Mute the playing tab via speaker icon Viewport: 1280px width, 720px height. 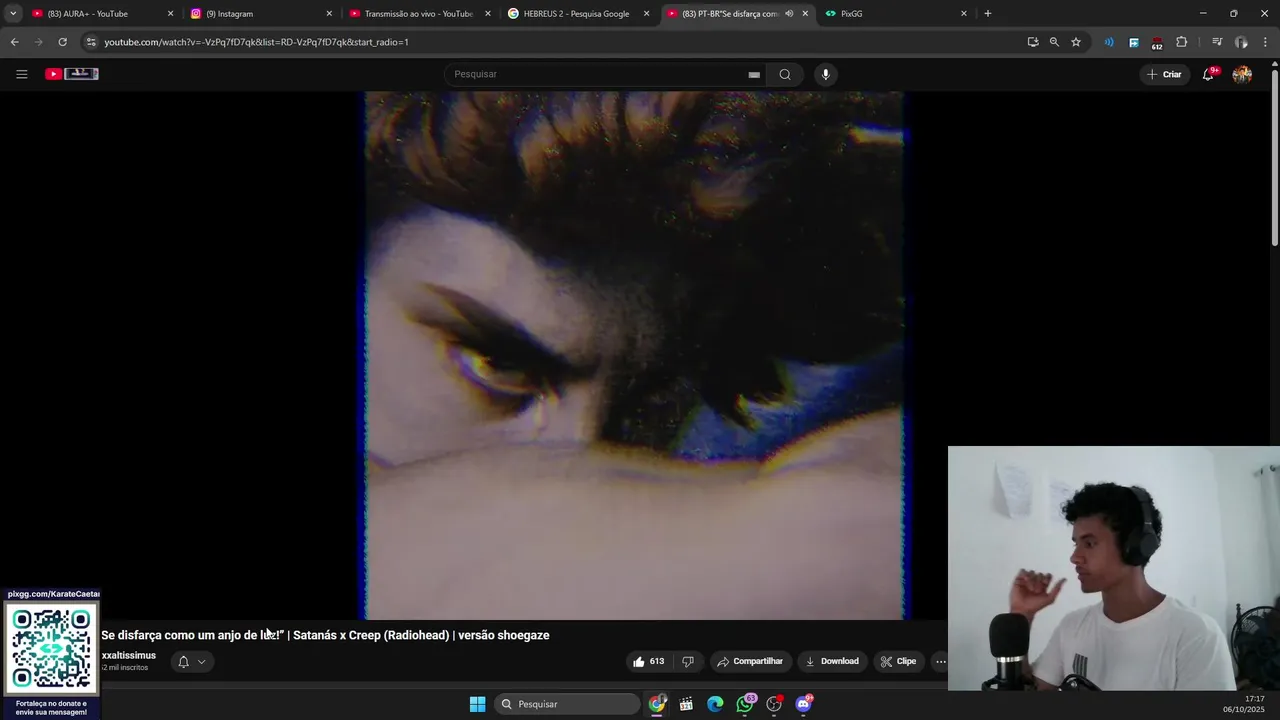pos(789,14)
